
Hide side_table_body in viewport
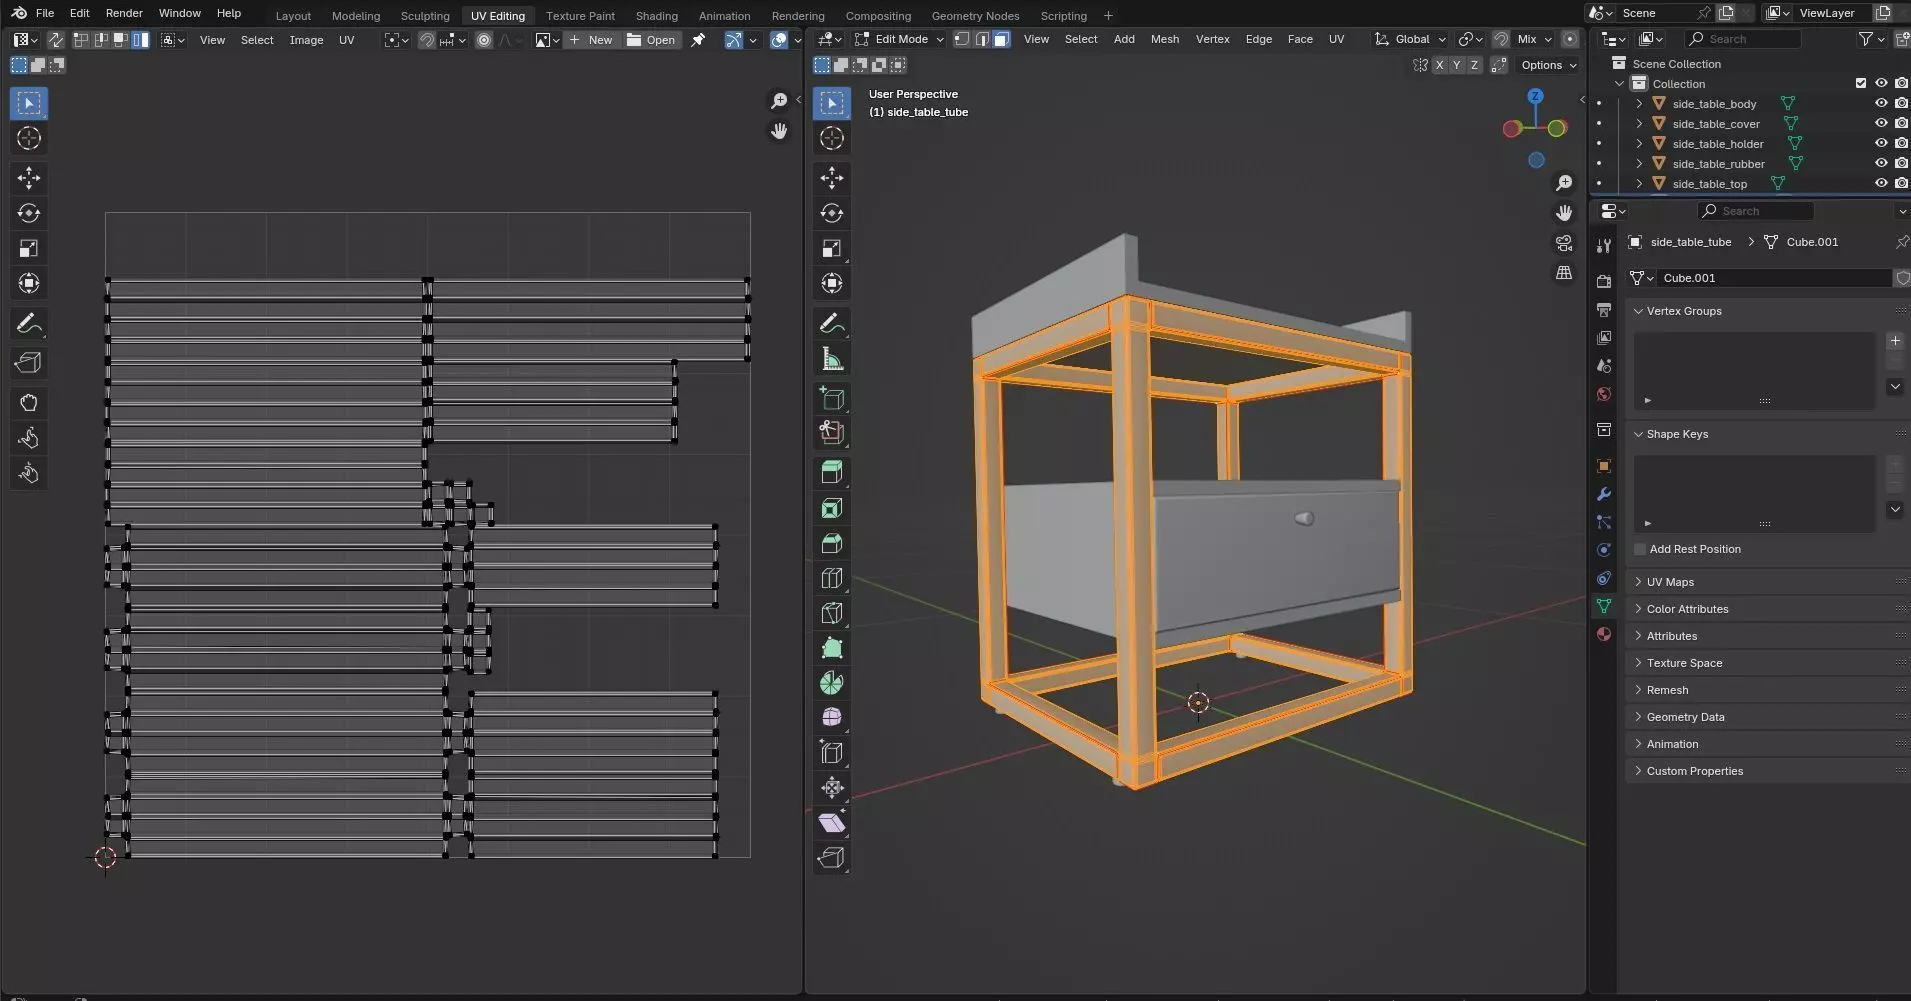[1881, 103]
